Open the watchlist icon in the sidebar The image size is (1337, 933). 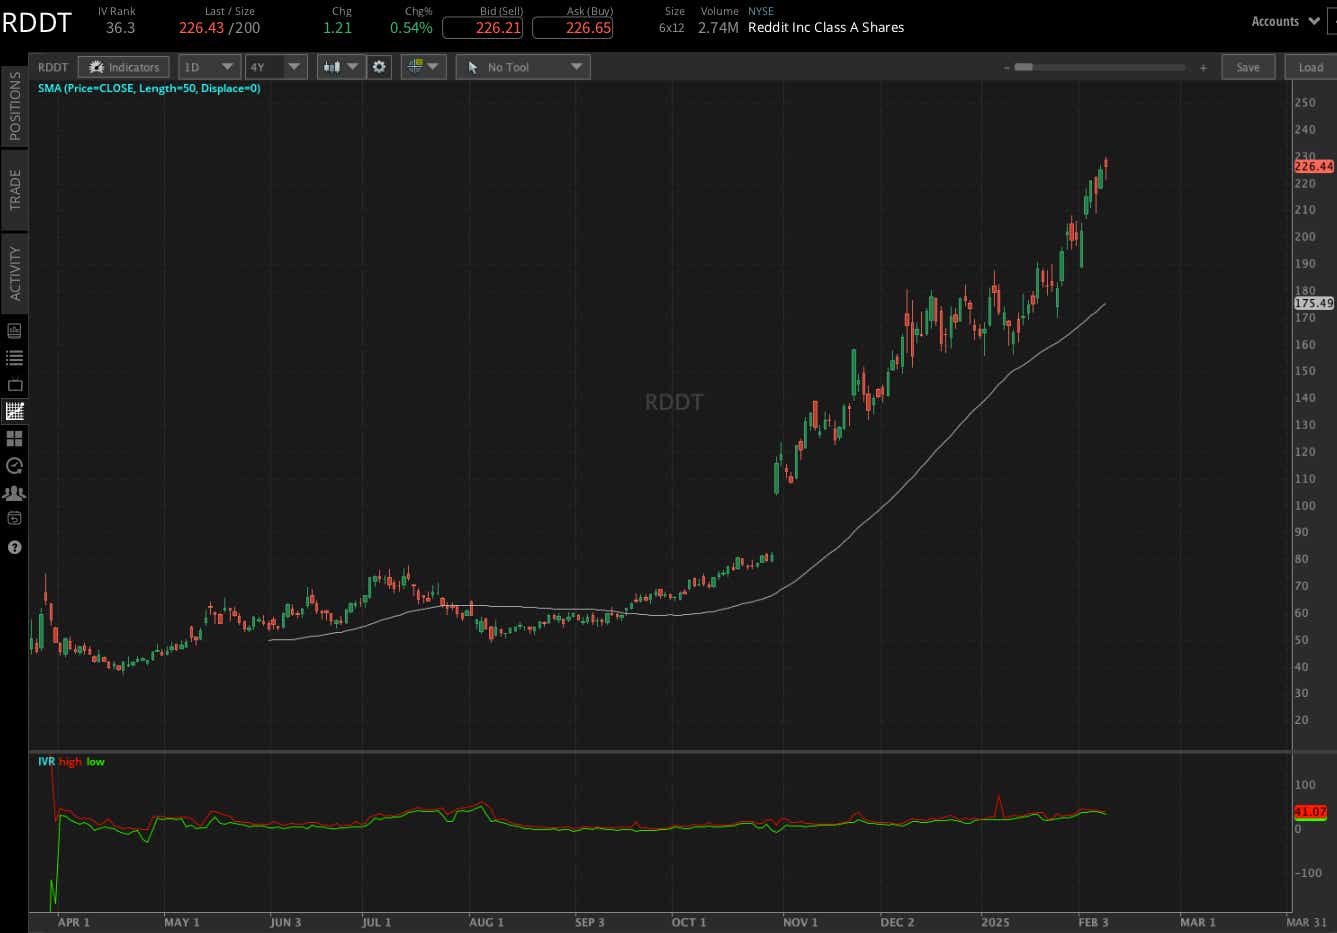click(15, 357)
